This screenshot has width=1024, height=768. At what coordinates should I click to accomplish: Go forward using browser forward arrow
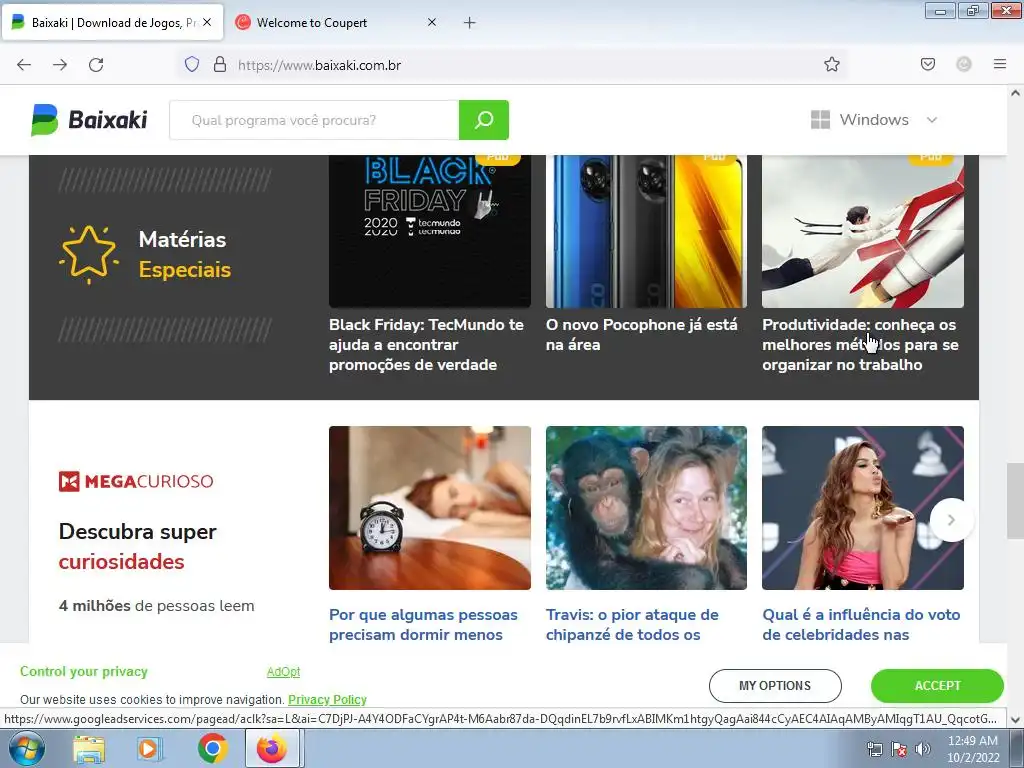tap(60, 65)
